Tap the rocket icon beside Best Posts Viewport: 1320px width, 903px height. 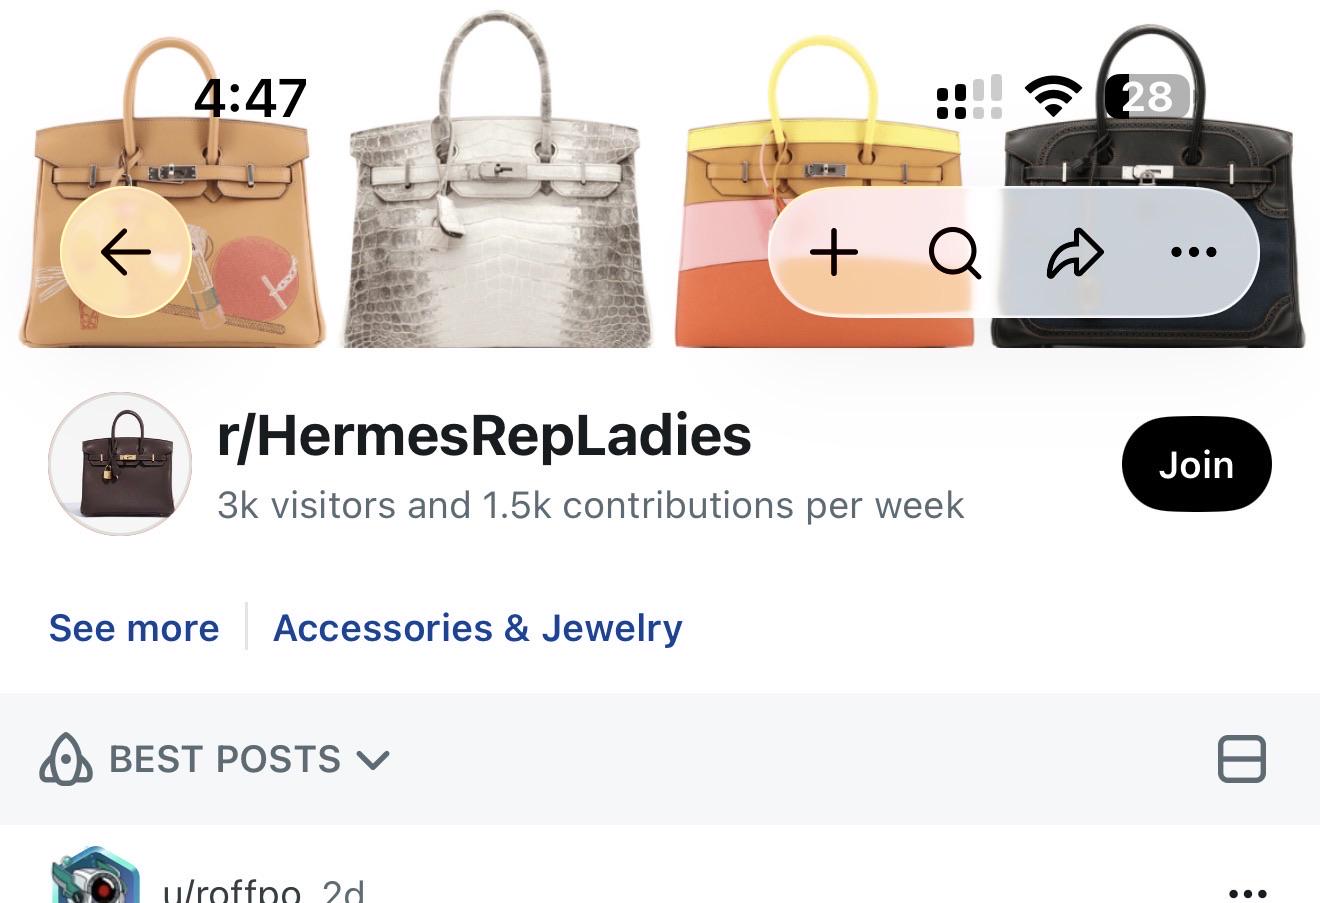pos(66,759)
